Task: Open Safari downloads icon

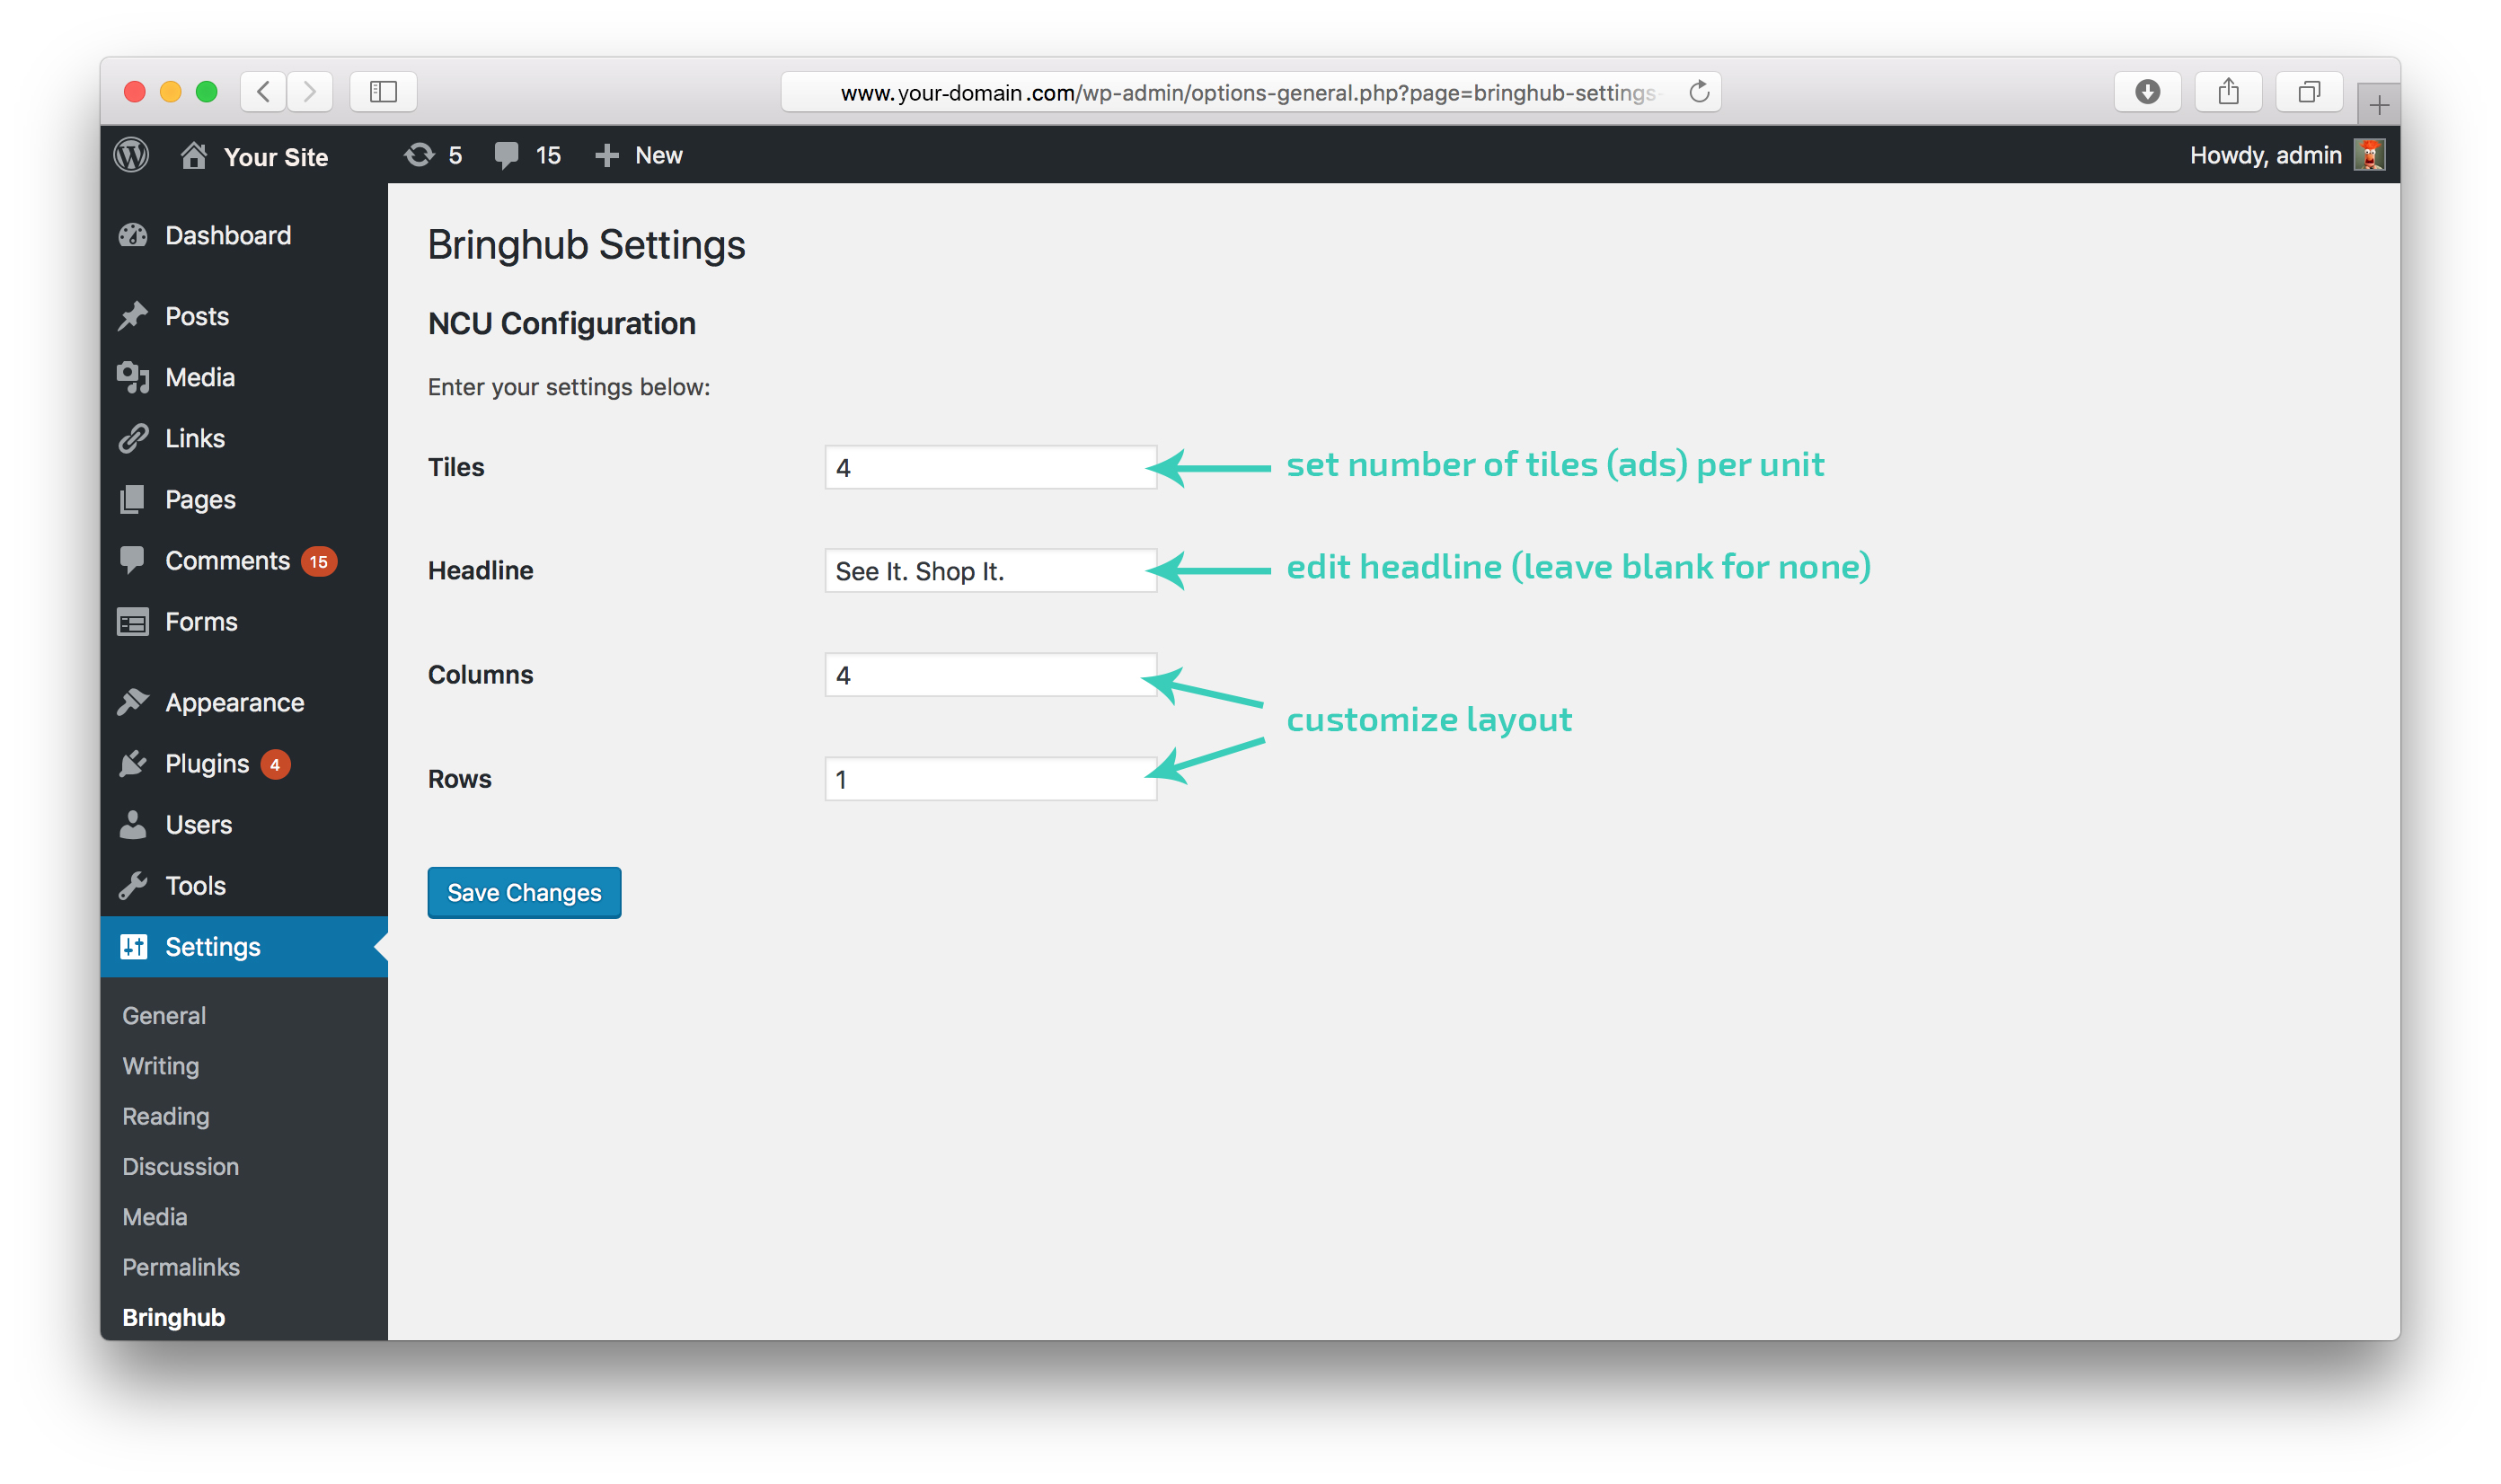Action: click(x=2146, y=92)
